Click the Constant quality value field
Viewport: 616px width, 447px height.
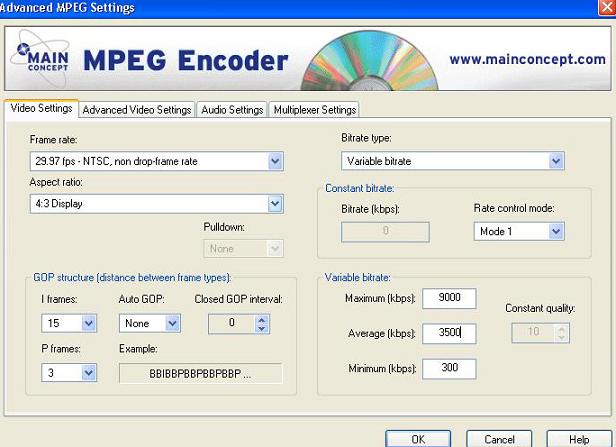click(x=534, y=332)
